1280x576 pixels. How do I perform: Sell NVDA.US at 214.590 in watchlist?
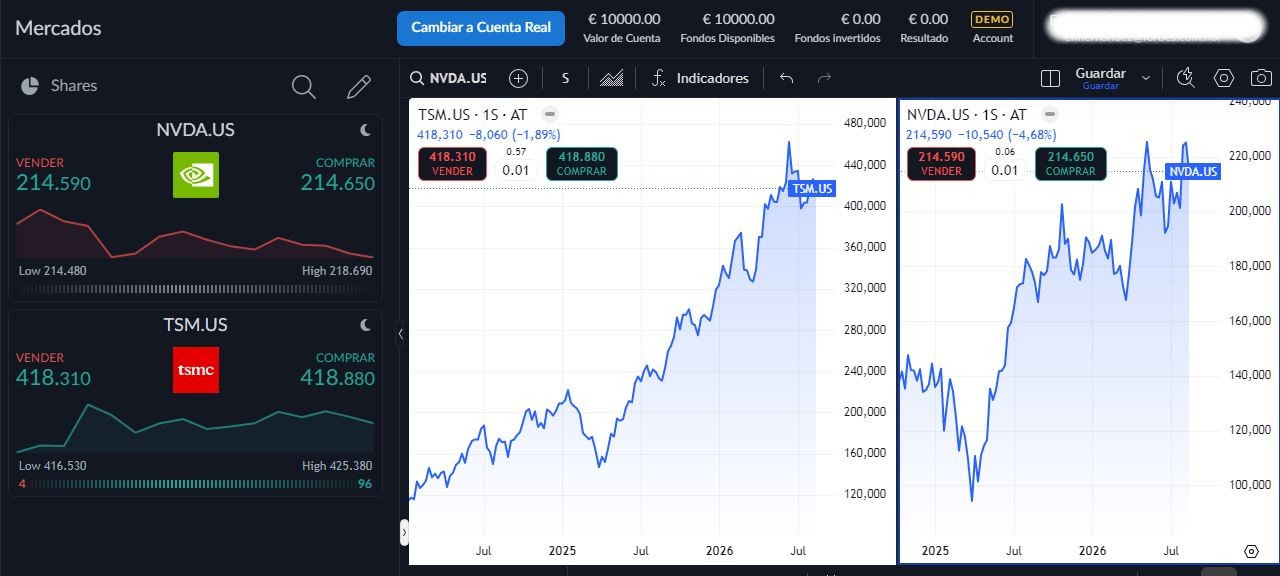53,175
